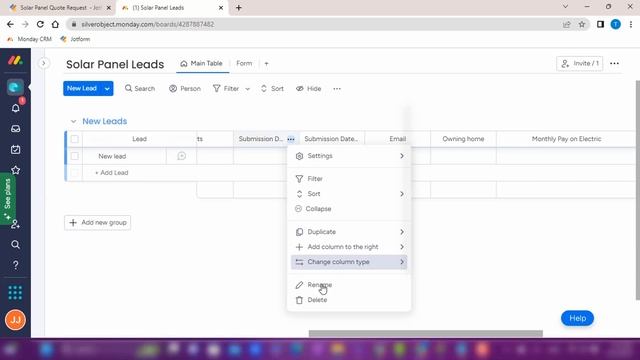Image resolution: width=640 pixels, height=360 pixels.
Task: Open Chrome tab search chevron
Action: pyautogui.click(x=565, y=7)
